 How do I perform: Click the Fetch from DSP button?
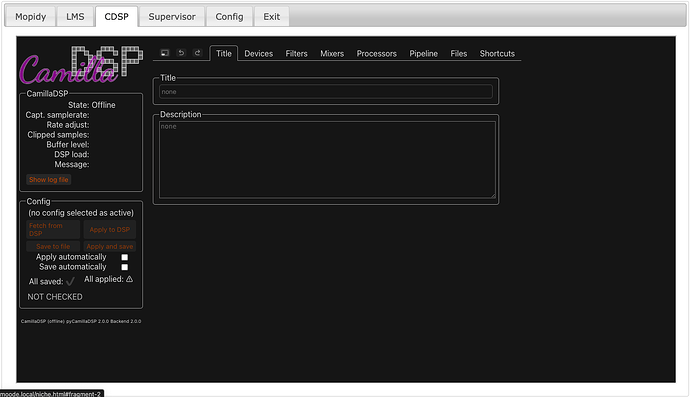coord(53,229)
